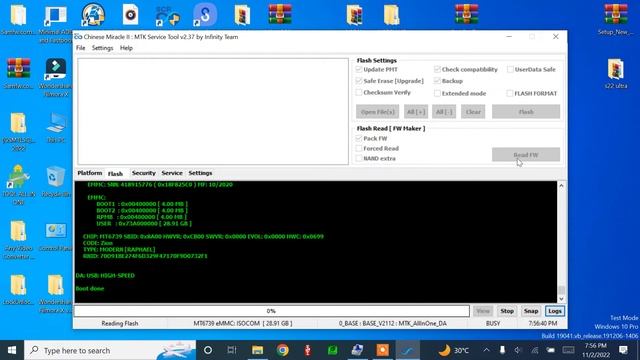This screenshot has width=640, height=360.
Task: Show hidden tray icons chevron
Action: [486, 350]
